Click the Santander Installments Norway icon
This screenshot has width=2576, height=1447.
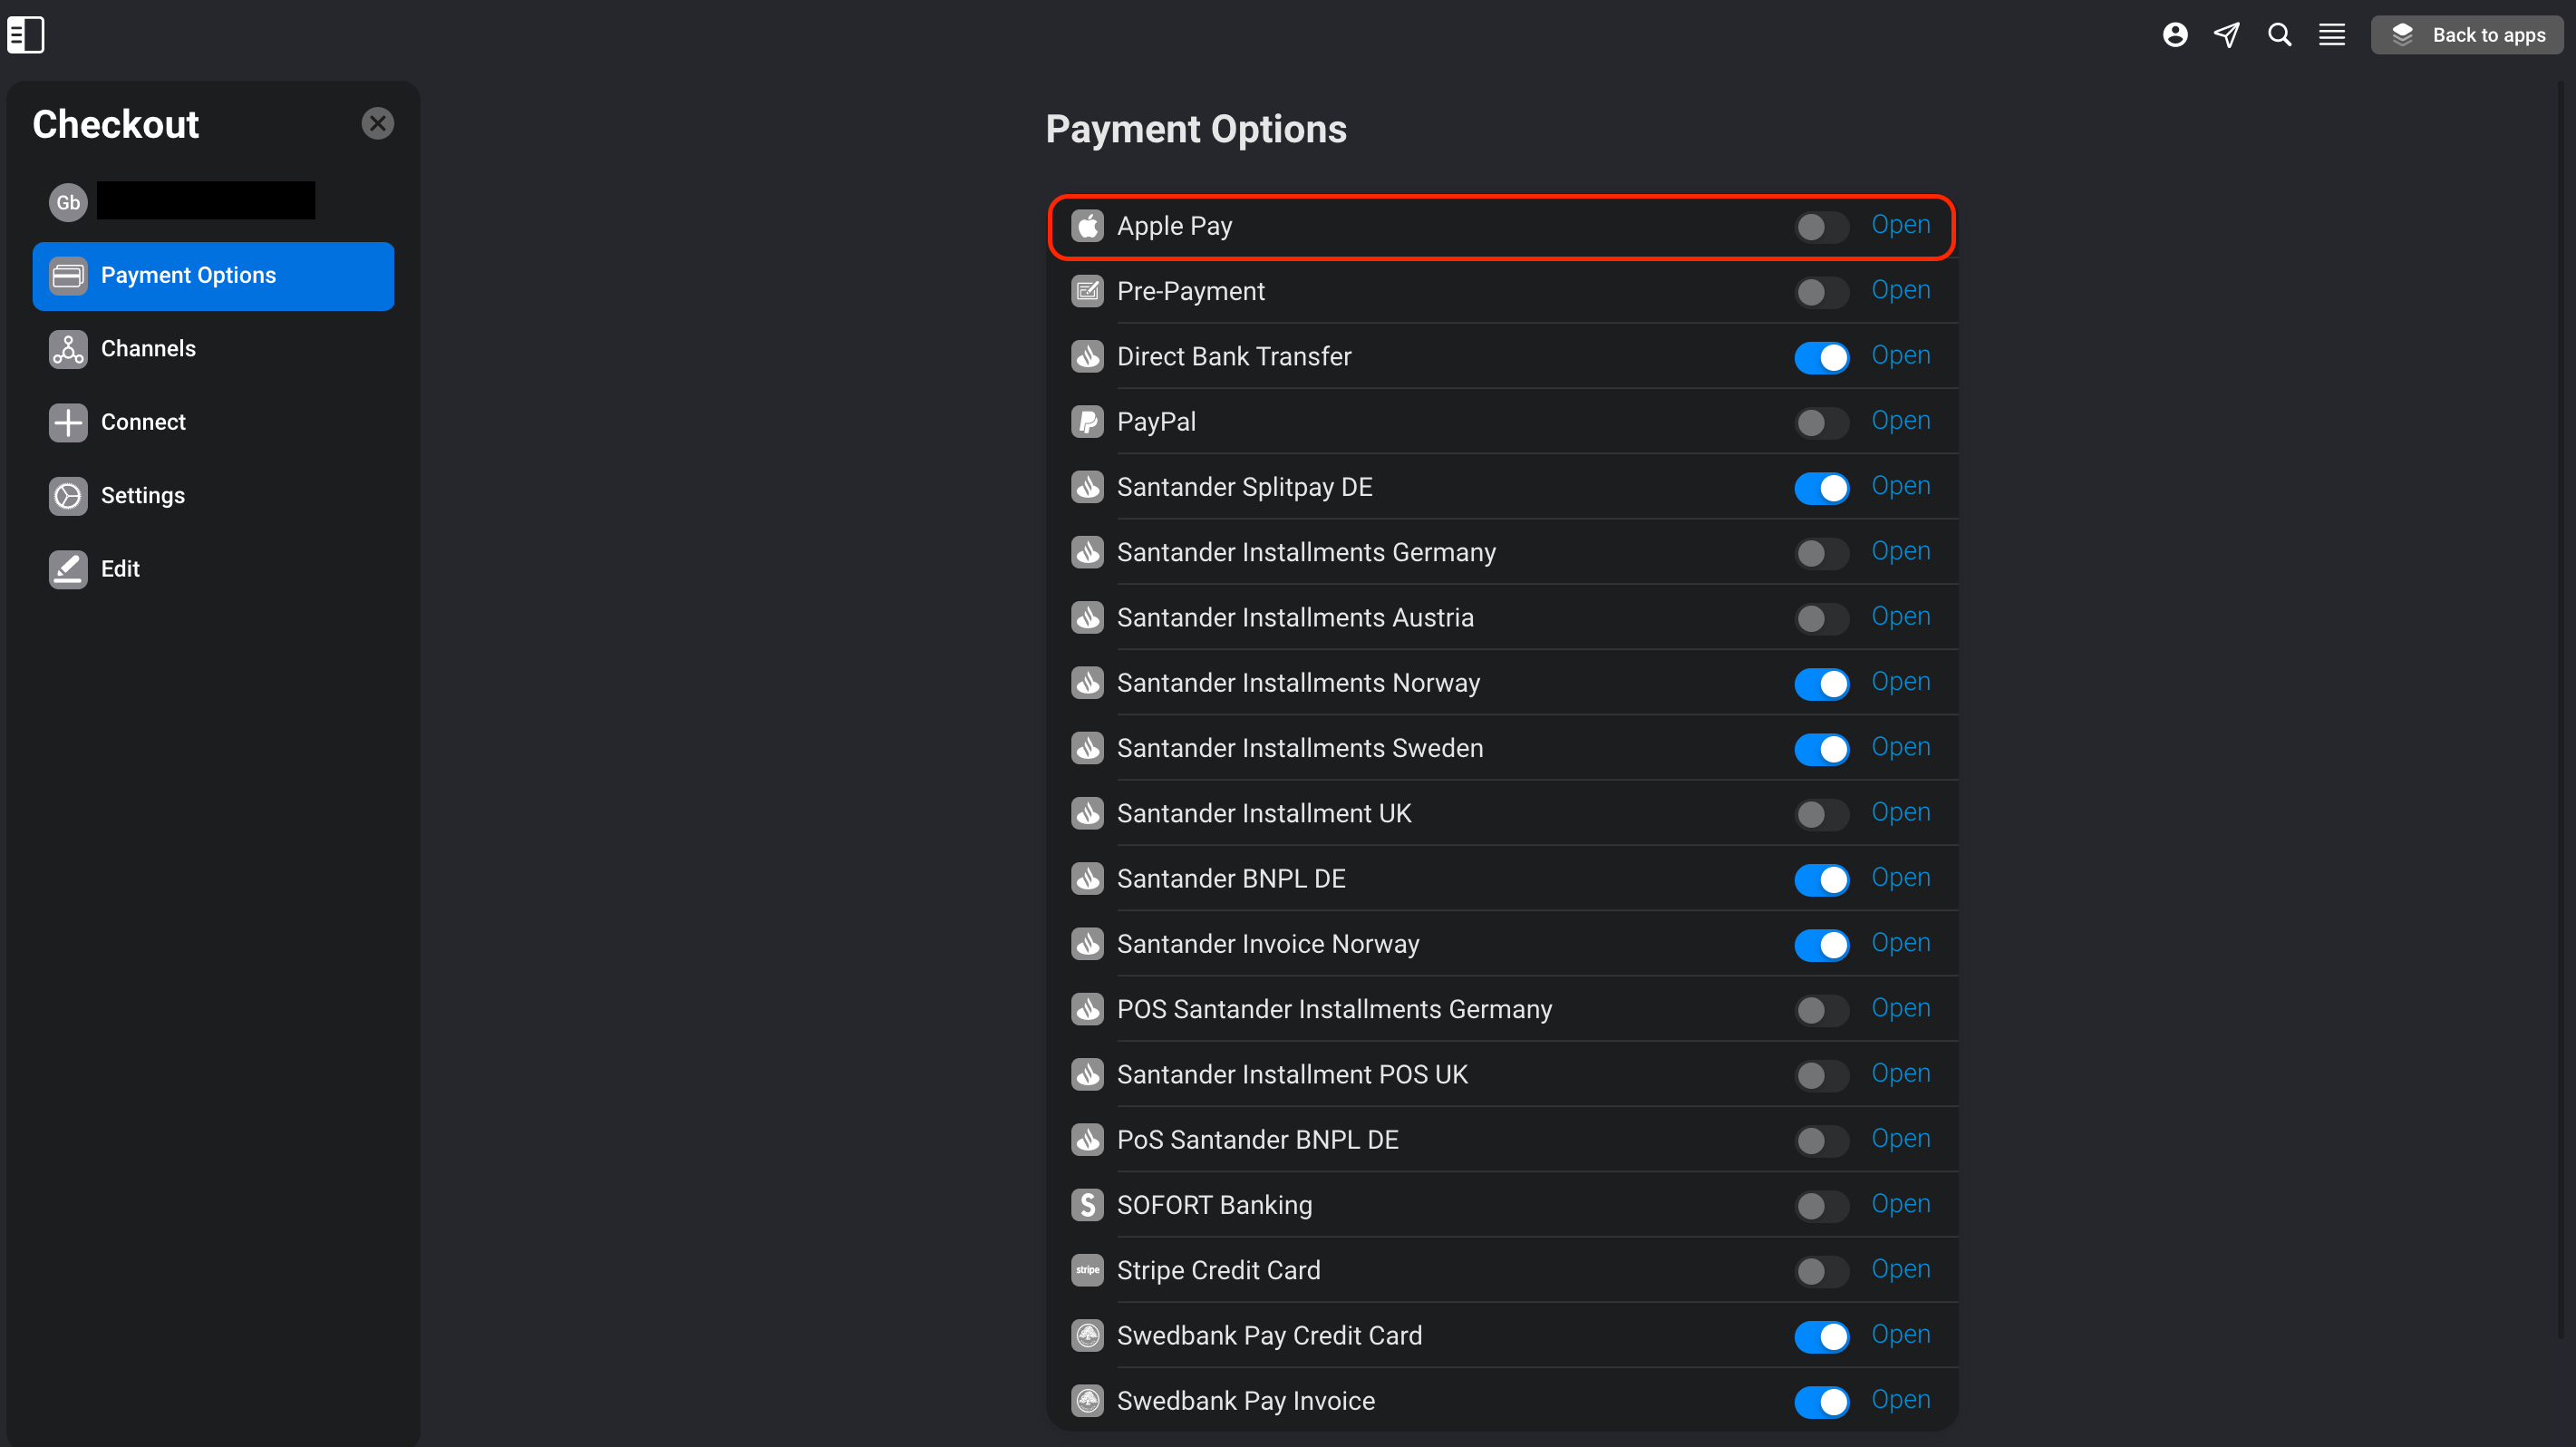click(x=1087, y=683)
